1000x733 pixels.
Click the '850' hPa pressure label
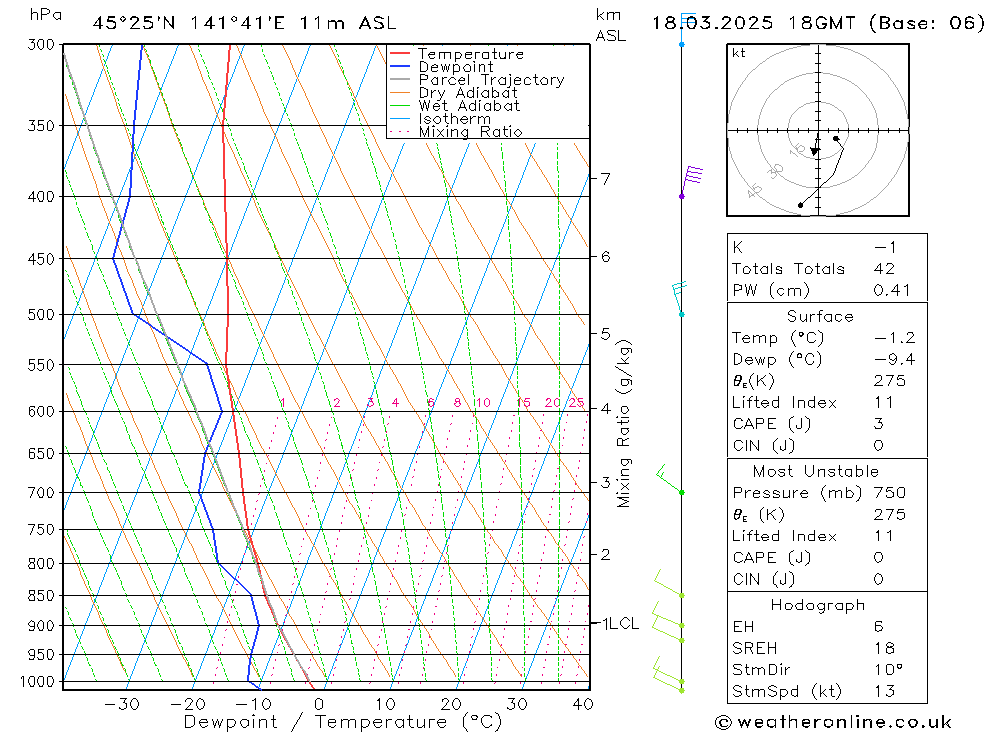pos(41,595)
